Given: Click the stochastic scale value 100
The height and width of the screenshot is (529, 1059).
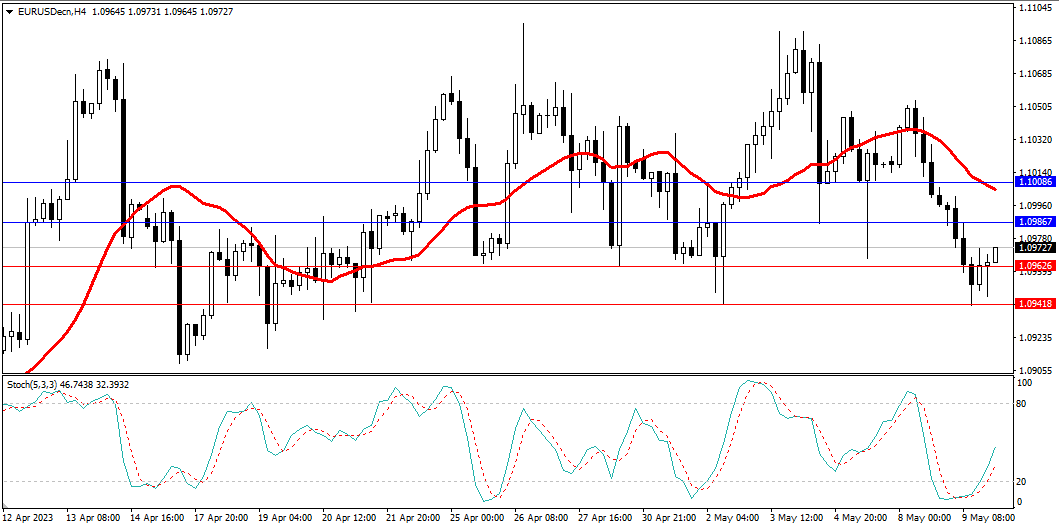Looking at the screenshot, I should tap(1027, 382).
